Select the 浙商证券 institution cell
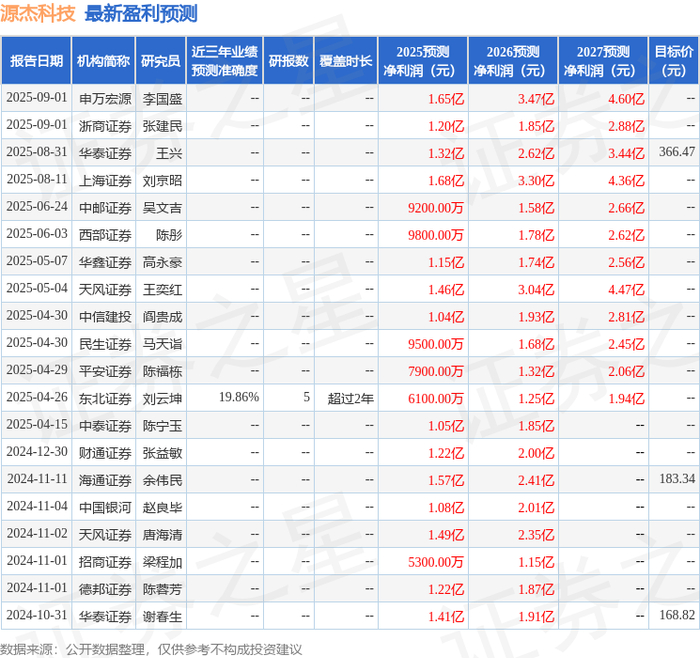Screen dimensions: 700x658 coord(105,126)
